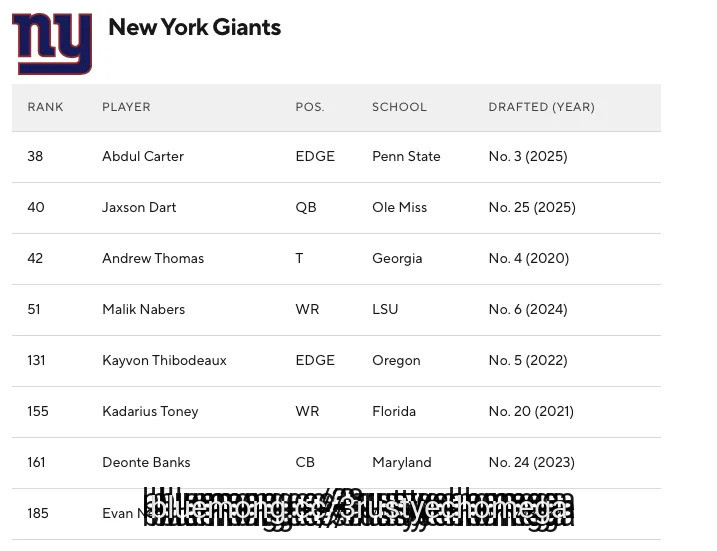Select player name Jaxson Dart
Screen dimensions: 717x551
click(139, 208)
